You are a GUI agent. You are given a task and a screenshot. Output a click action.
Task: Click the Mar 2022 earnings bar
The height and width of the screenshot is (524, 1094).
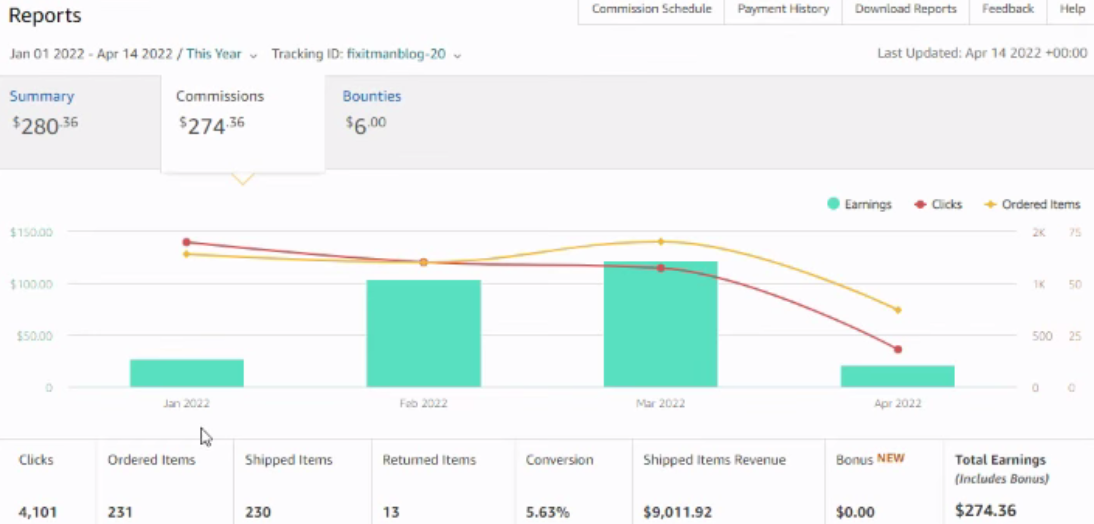click(x=660, y=324)
